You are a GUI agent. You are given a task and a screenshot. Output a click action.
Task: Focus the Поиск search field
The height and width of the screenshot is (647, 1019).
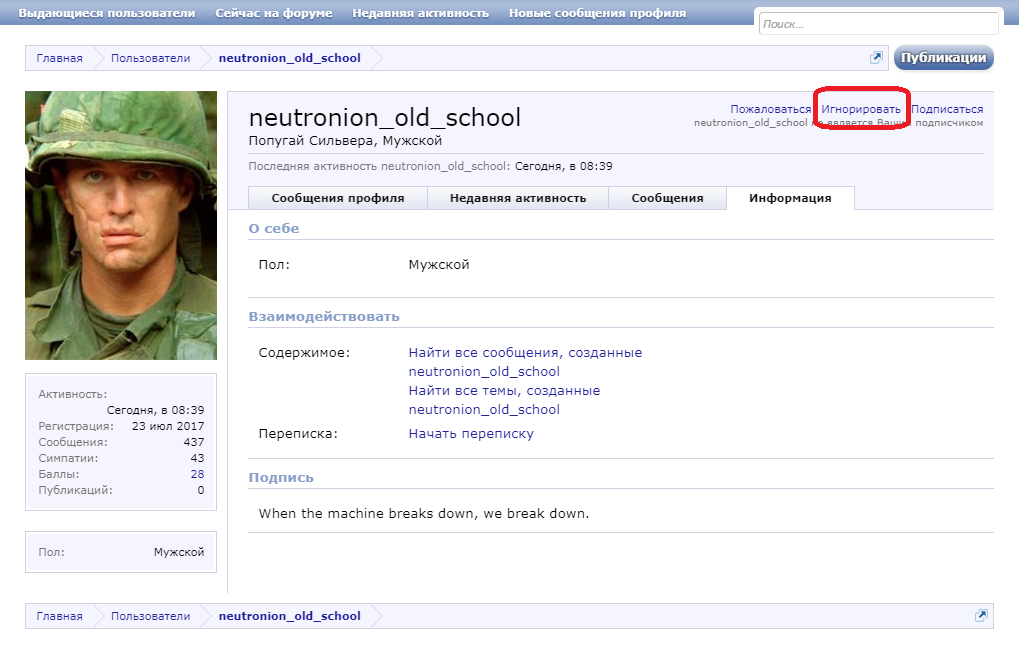pos(878,24)
